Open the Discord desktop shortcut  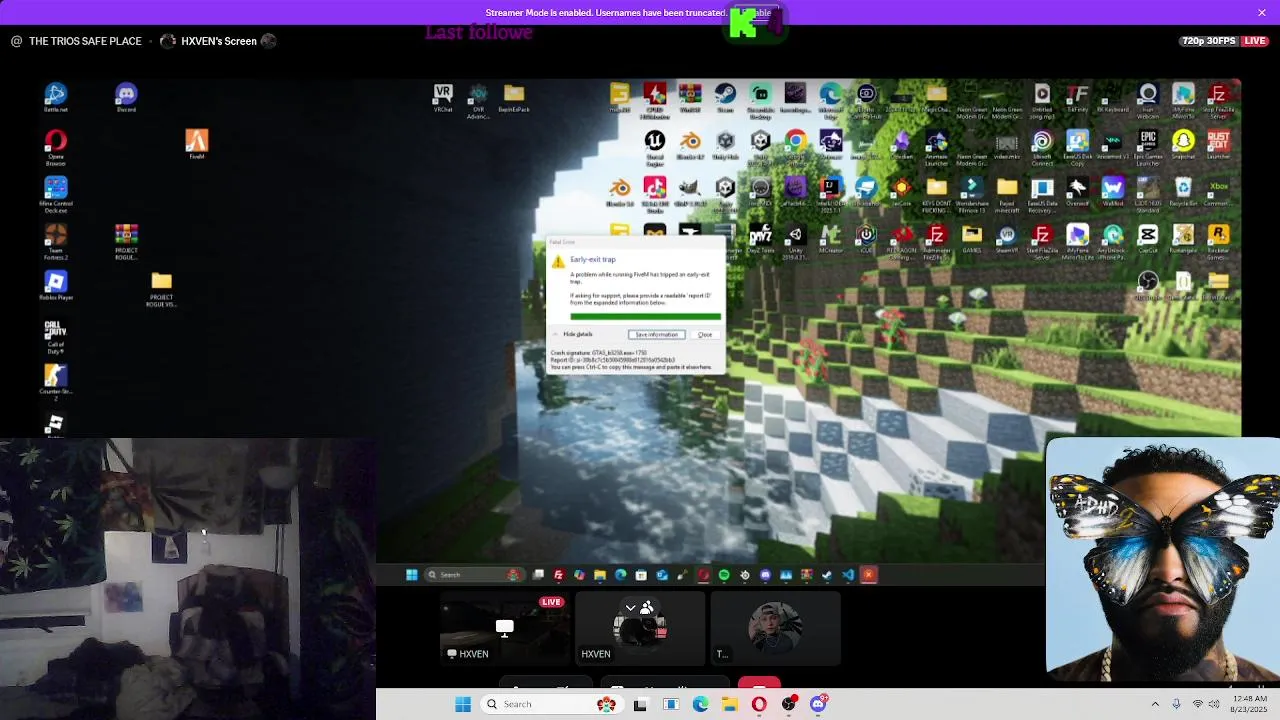click(126, 97)
